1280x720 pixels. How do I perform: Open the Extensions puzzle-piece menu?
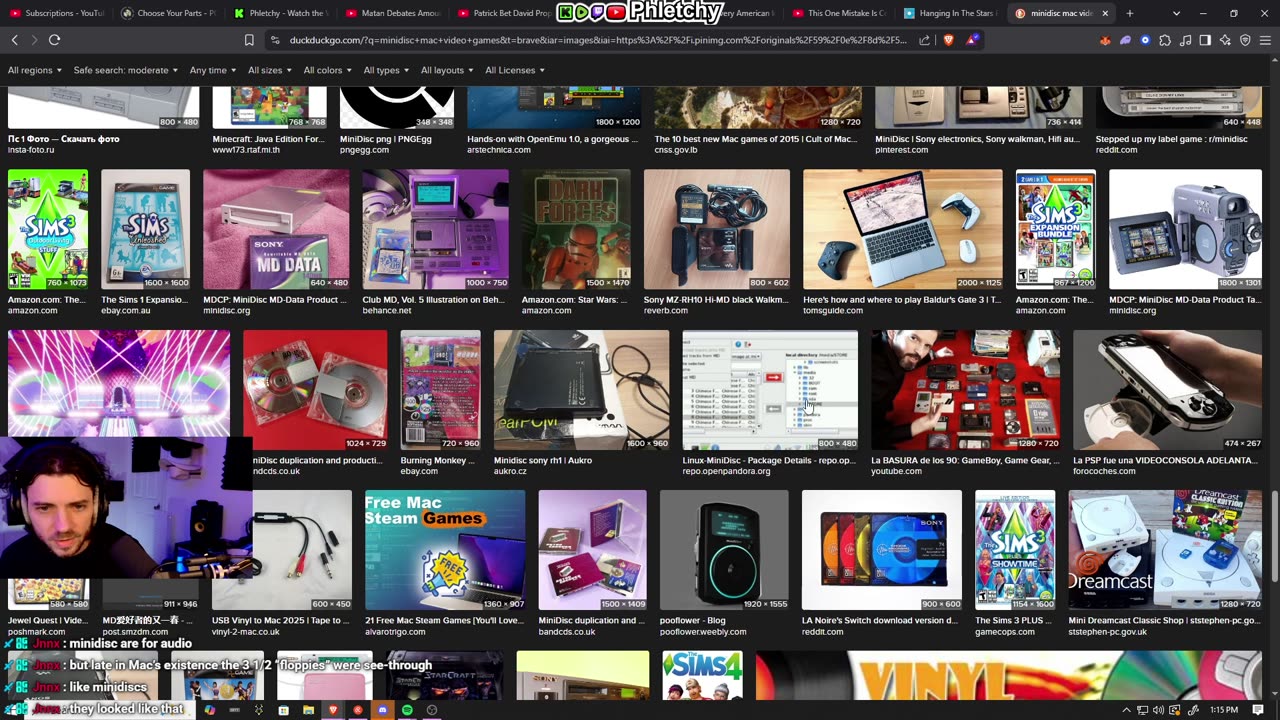(1165, 40)
